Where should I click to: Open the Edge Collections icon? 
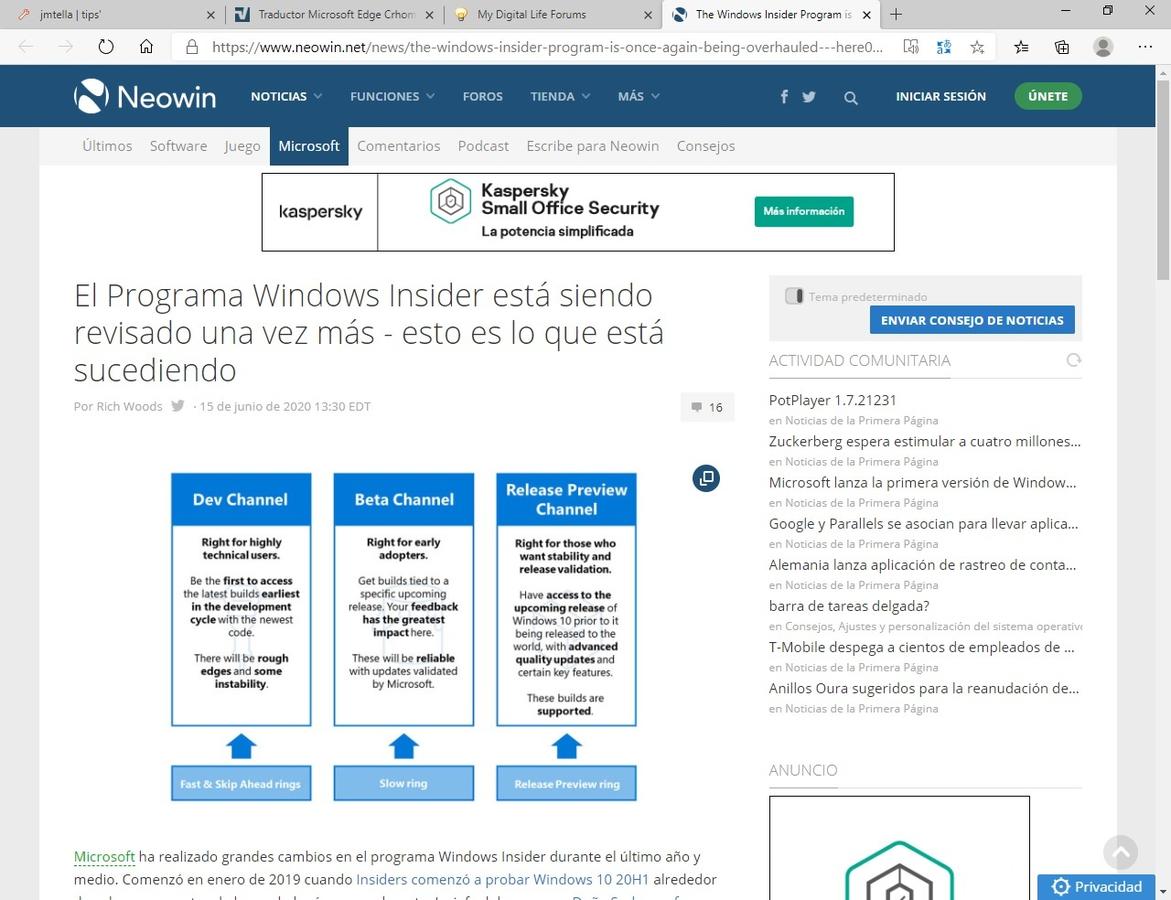tap(1062, 47)
